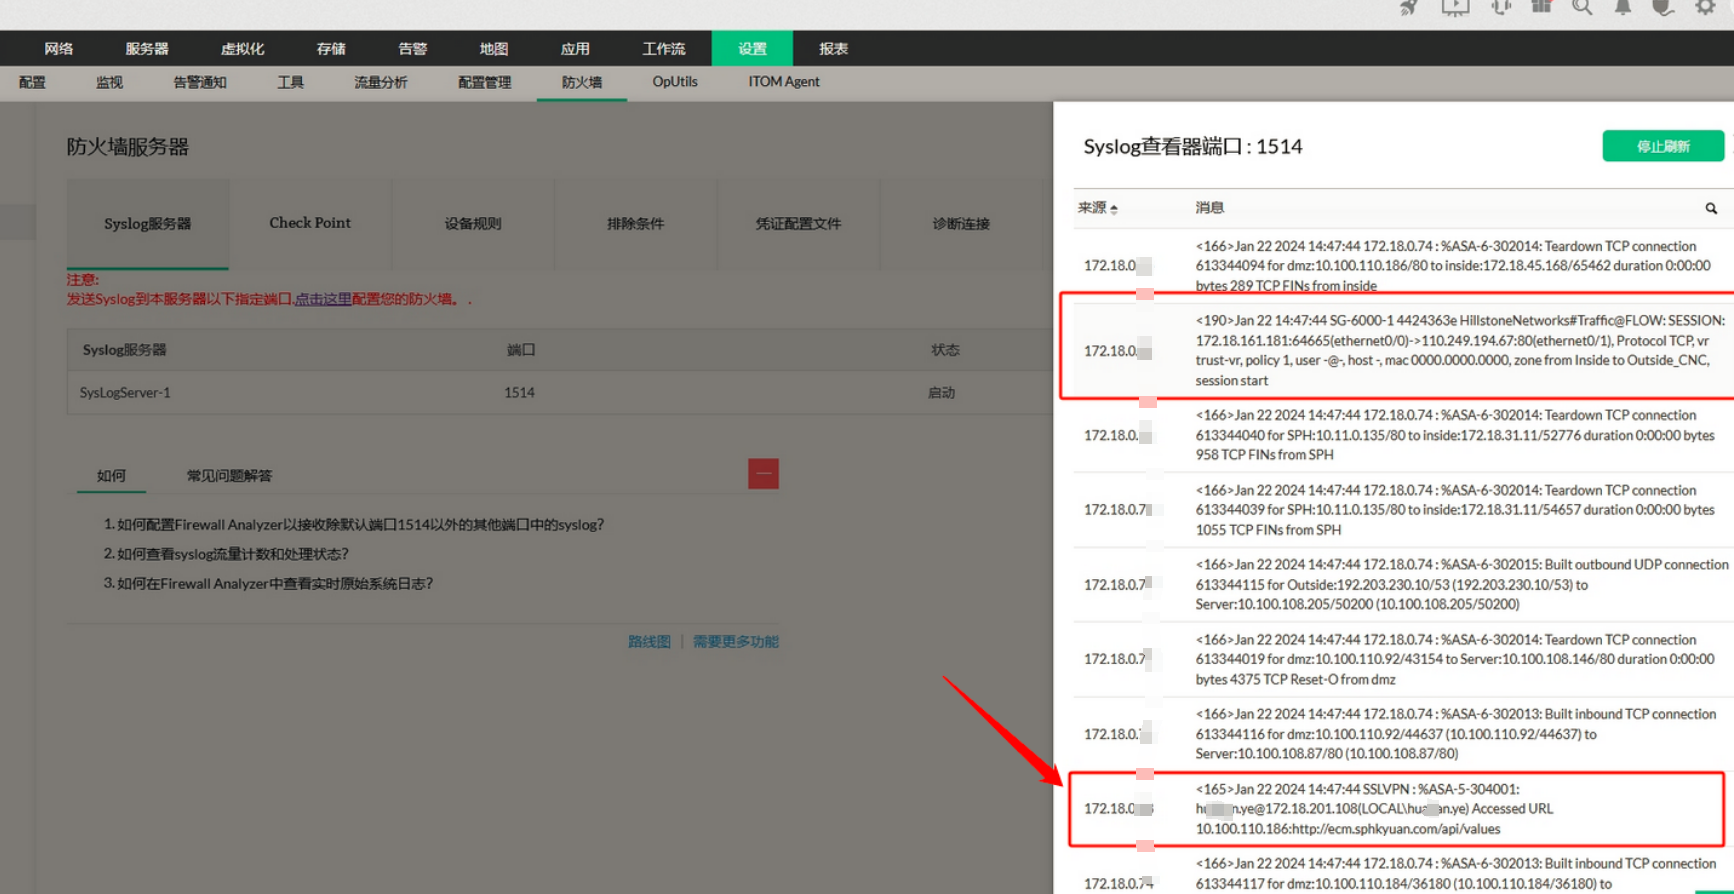1734x894 pixels.
Task: Select the 如何 help tab
Action: point(111,476)
